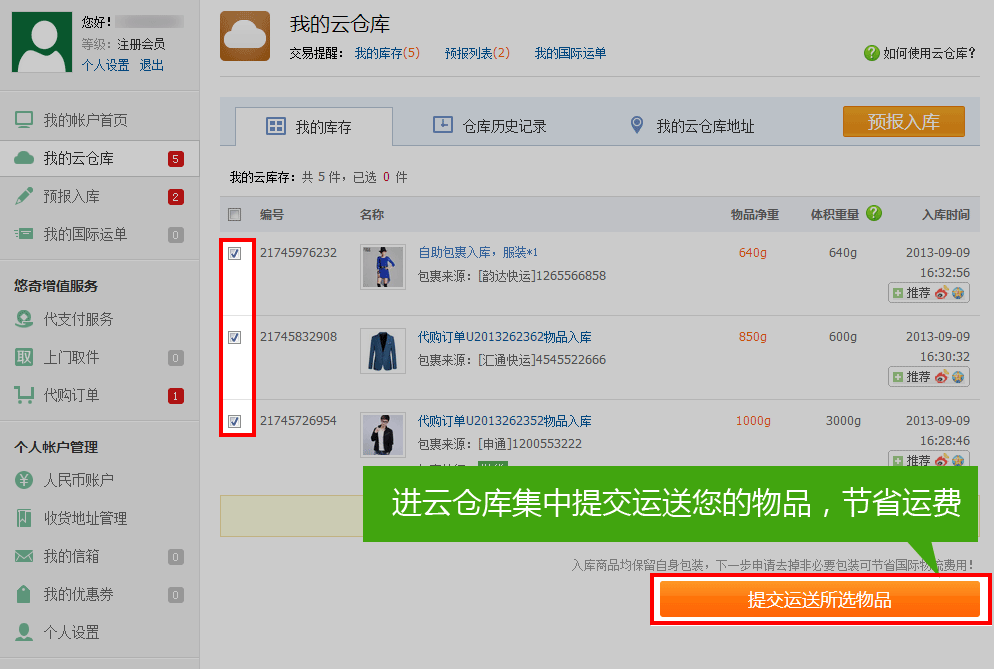The width and height of the screenshot is (994, 669).
Task: Open 预报入库 in the sidebar
Action: click(x=72, y=197)
